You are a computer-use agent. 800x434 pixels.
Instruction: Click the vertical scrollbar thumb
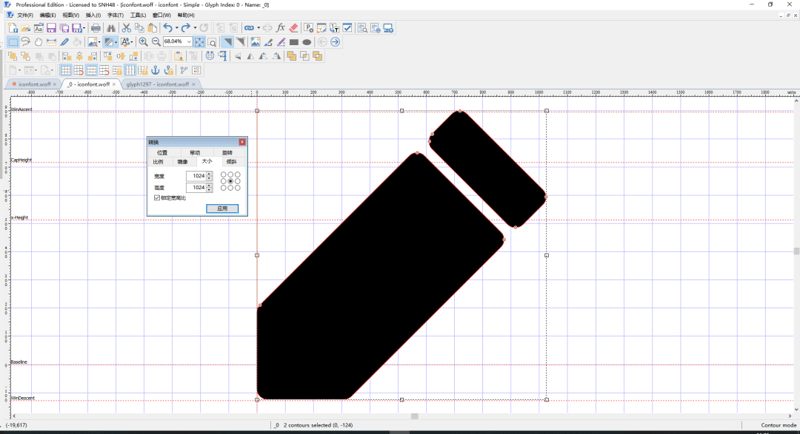[796, 251]
